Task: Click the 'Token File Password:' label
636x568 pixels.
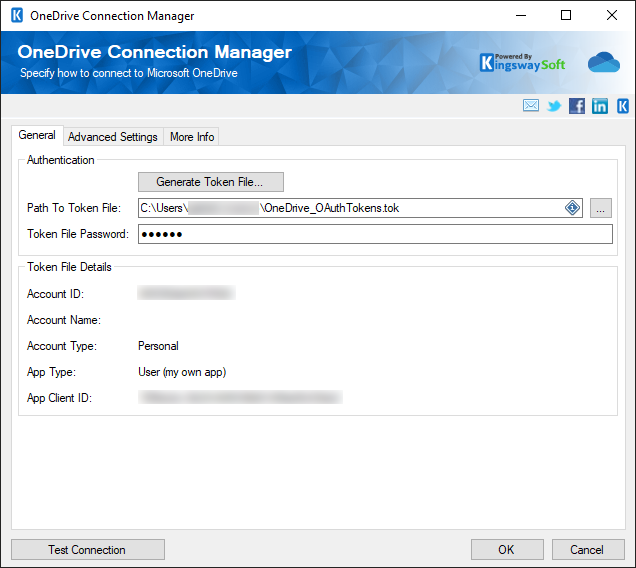Action: (x=78, y=234)
